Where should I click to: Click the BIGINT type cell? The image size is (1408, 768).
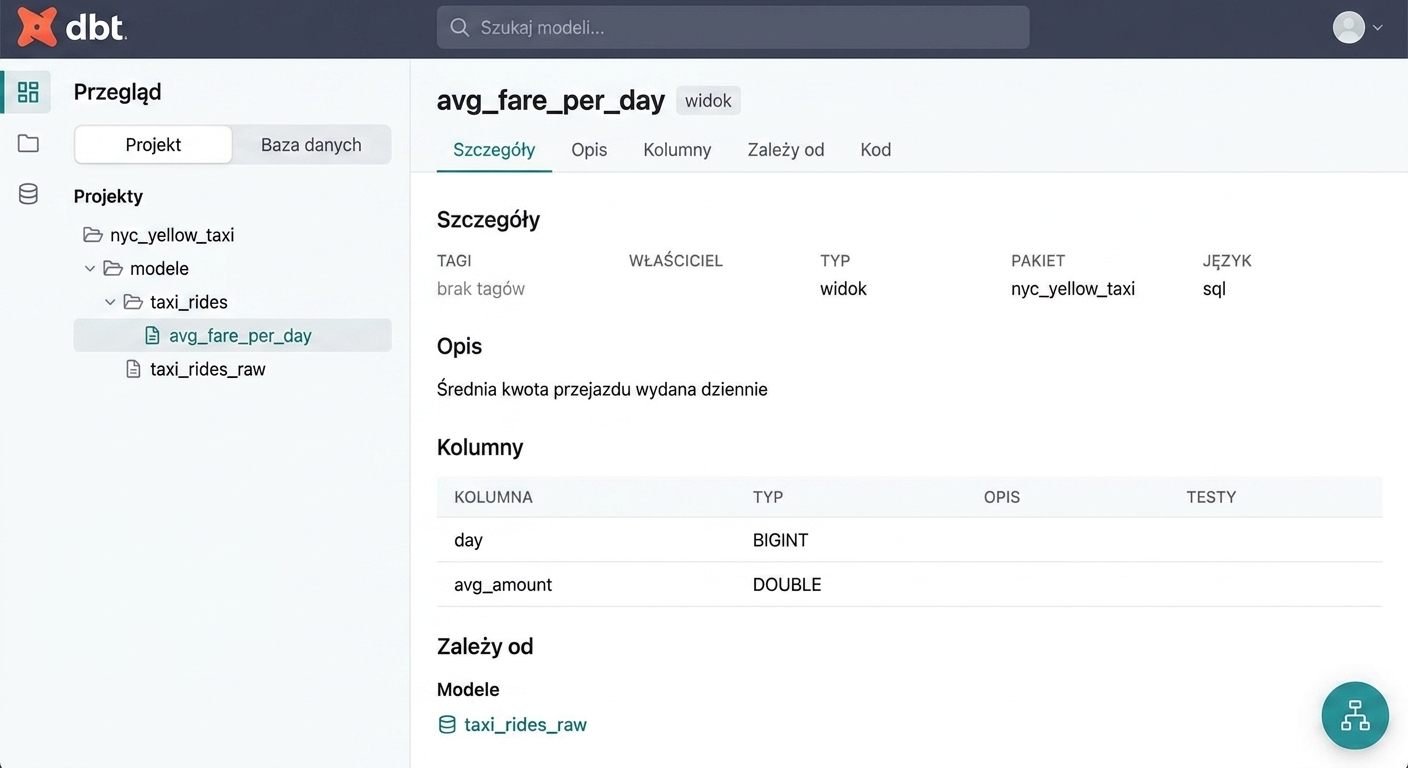click(780, 540)
